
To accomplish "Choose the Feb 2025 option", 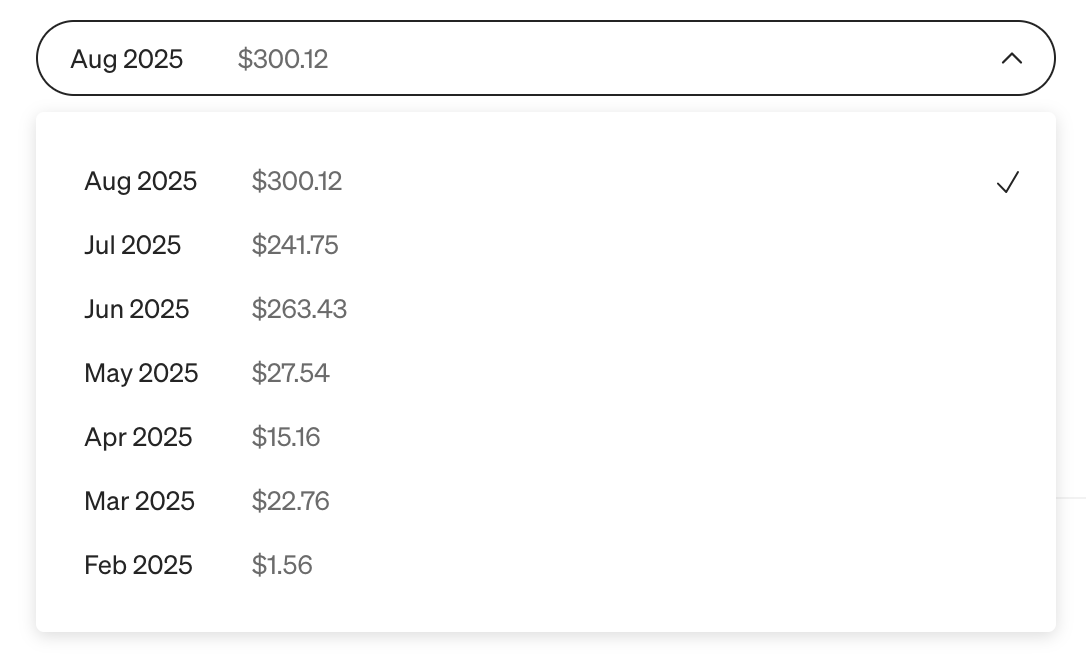I will point(138,565).
